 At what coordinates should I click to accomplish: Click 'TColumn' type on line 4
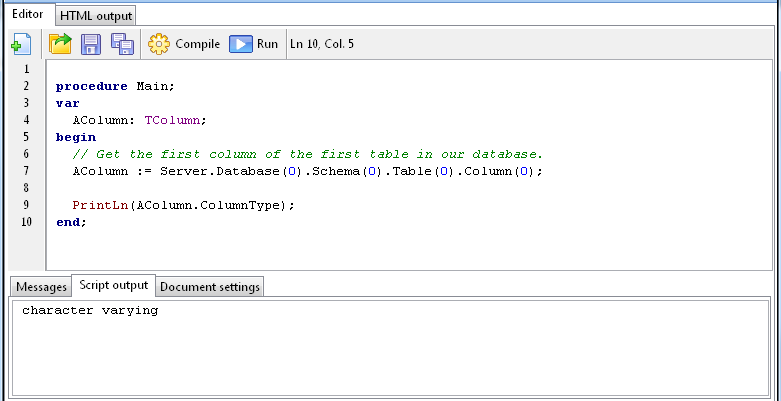coord(172,120)
